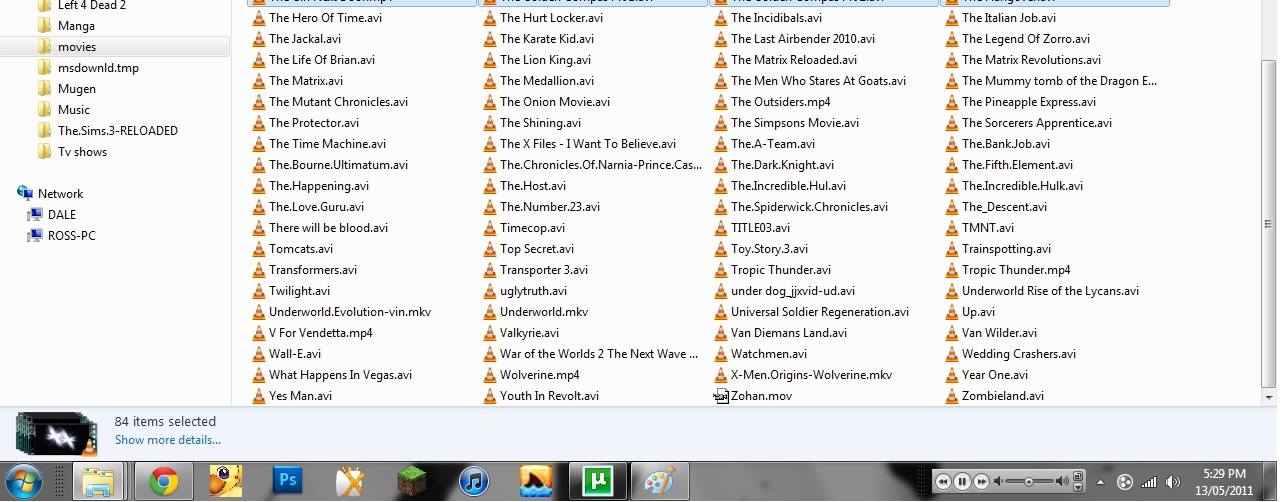Select The Simpsons Movie.avi file
The image size is (1280, 502).
pyautogui.click(x=795, y=123)
